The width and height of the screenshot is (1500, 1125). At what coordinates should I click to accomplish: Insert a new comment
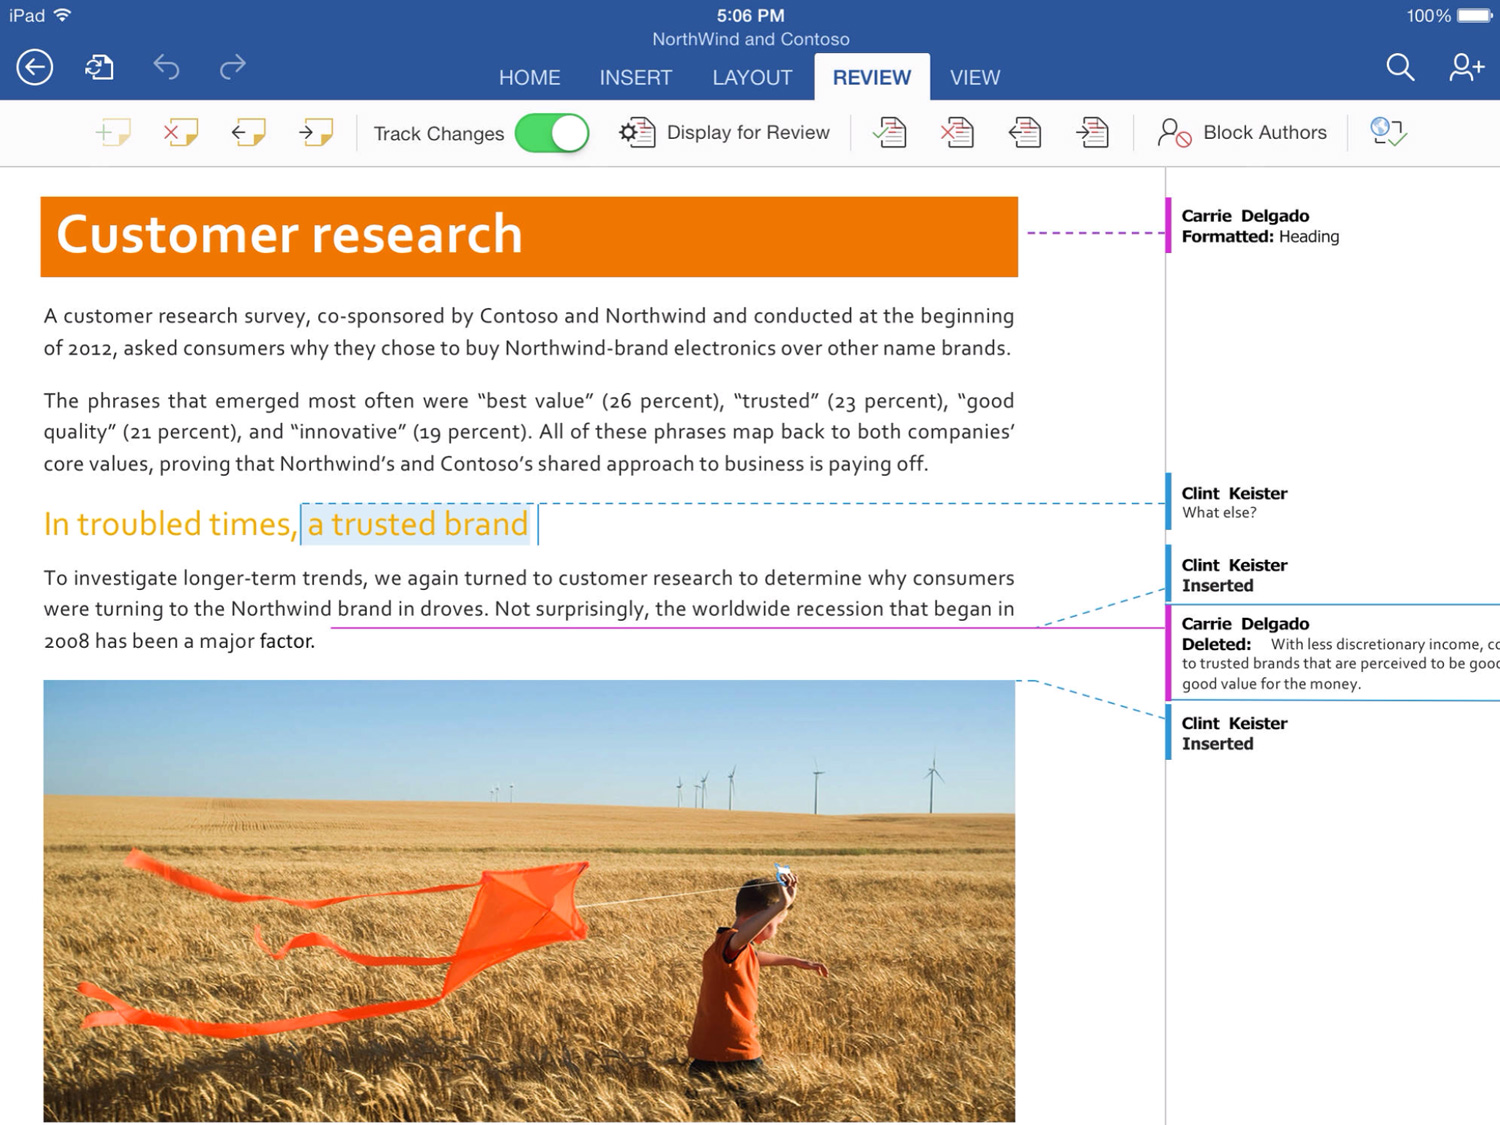click(113, 132)
